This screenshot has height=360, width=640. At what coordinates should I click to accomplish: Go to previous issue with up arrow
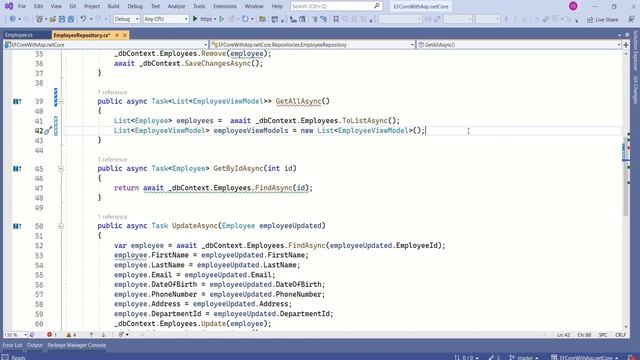(91, 335)
